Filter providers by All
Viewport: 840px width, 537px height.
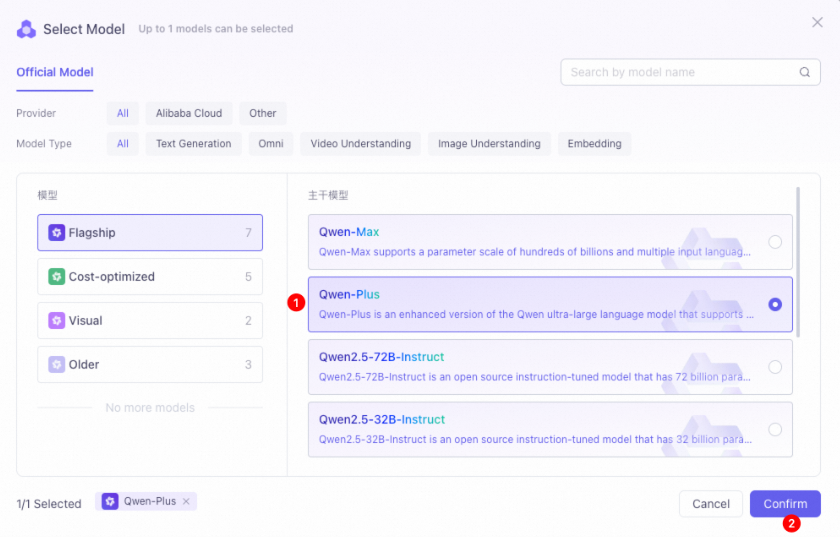(x=123, y=113)
